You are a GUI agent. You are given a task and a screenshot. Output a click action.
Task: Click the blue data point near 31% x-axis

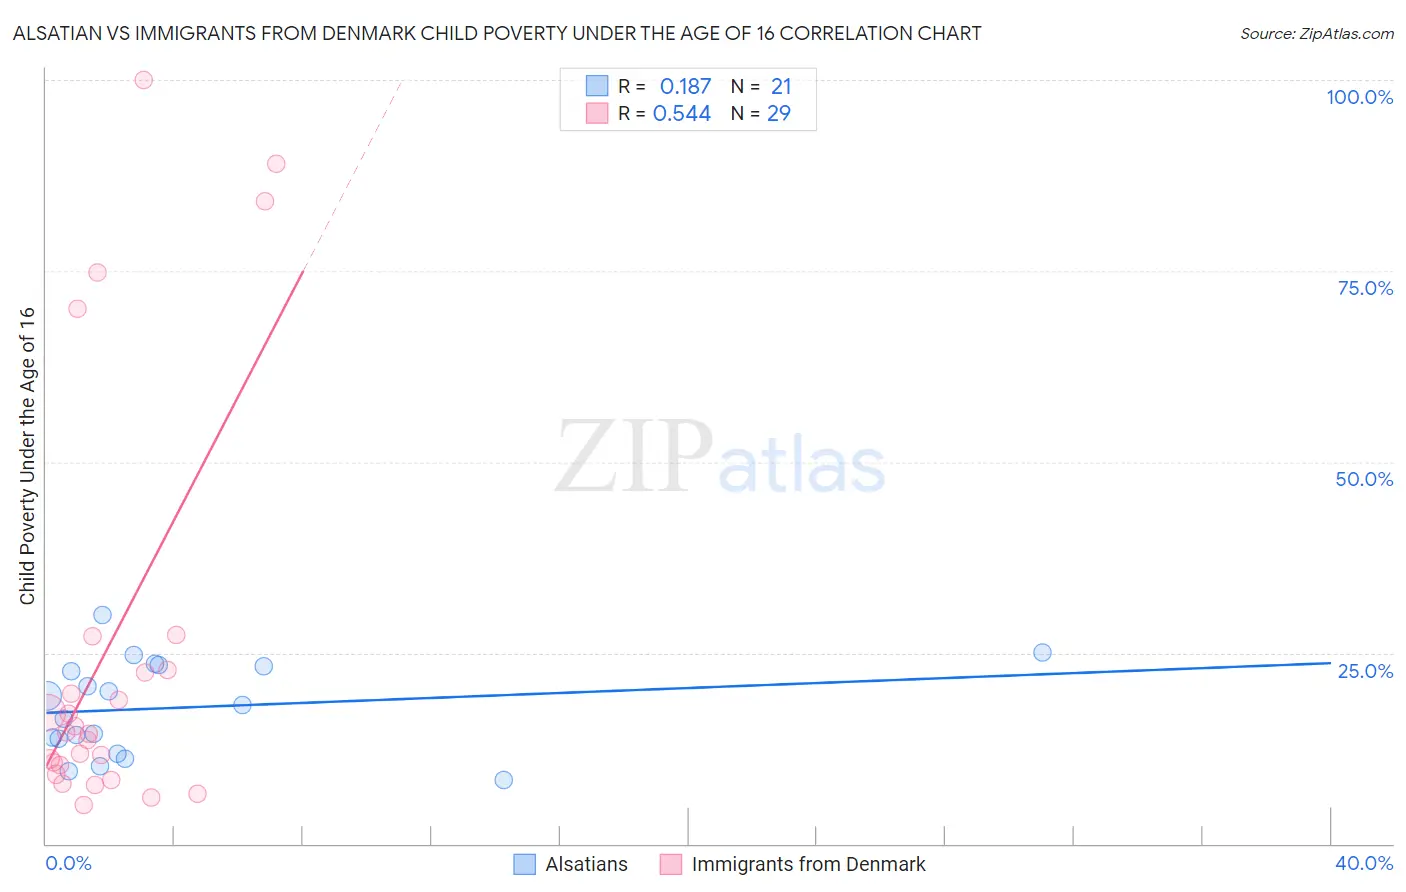1042,652
